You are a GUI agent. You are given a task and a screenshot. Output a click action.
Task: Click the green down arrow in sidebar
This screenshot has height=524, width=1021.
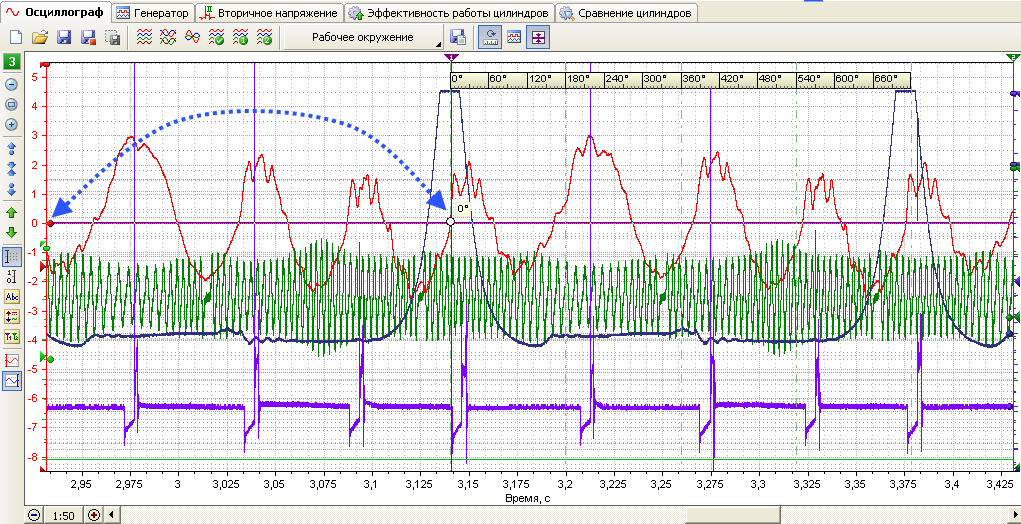tap(12, 232)
